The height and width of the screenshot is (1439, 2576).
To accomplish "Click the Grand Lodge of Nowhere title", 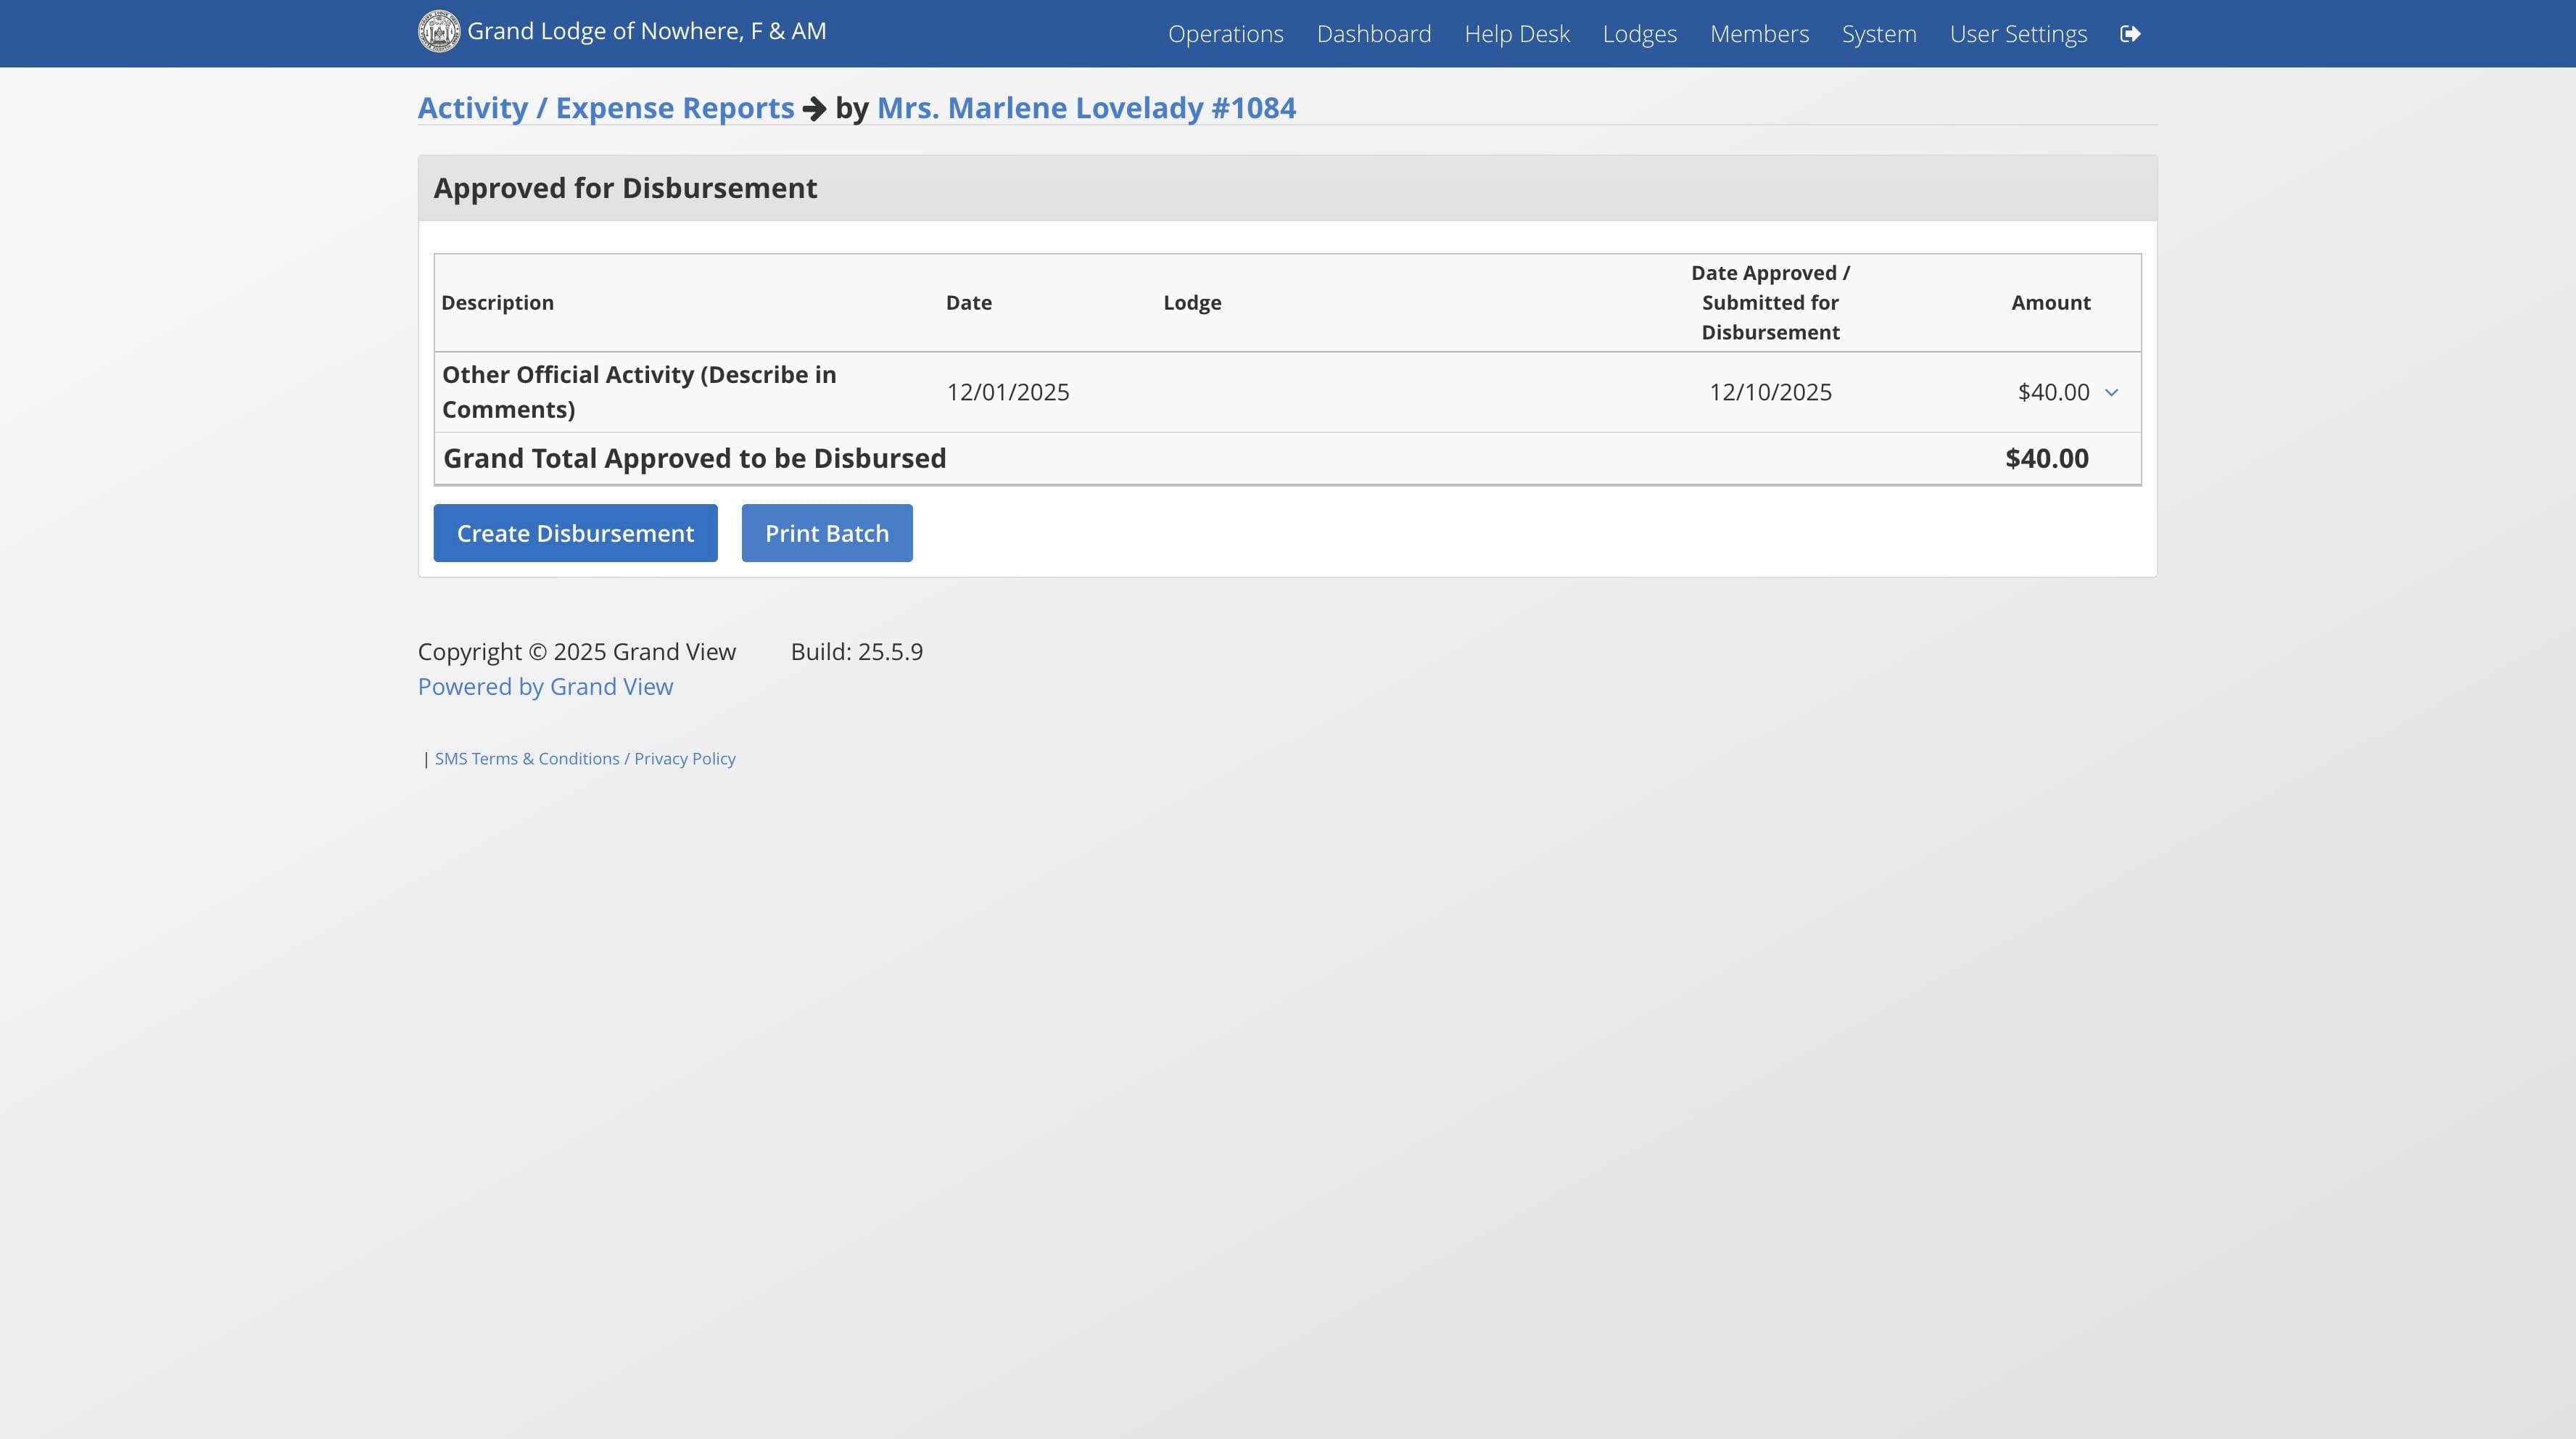I will pos(647,32).
